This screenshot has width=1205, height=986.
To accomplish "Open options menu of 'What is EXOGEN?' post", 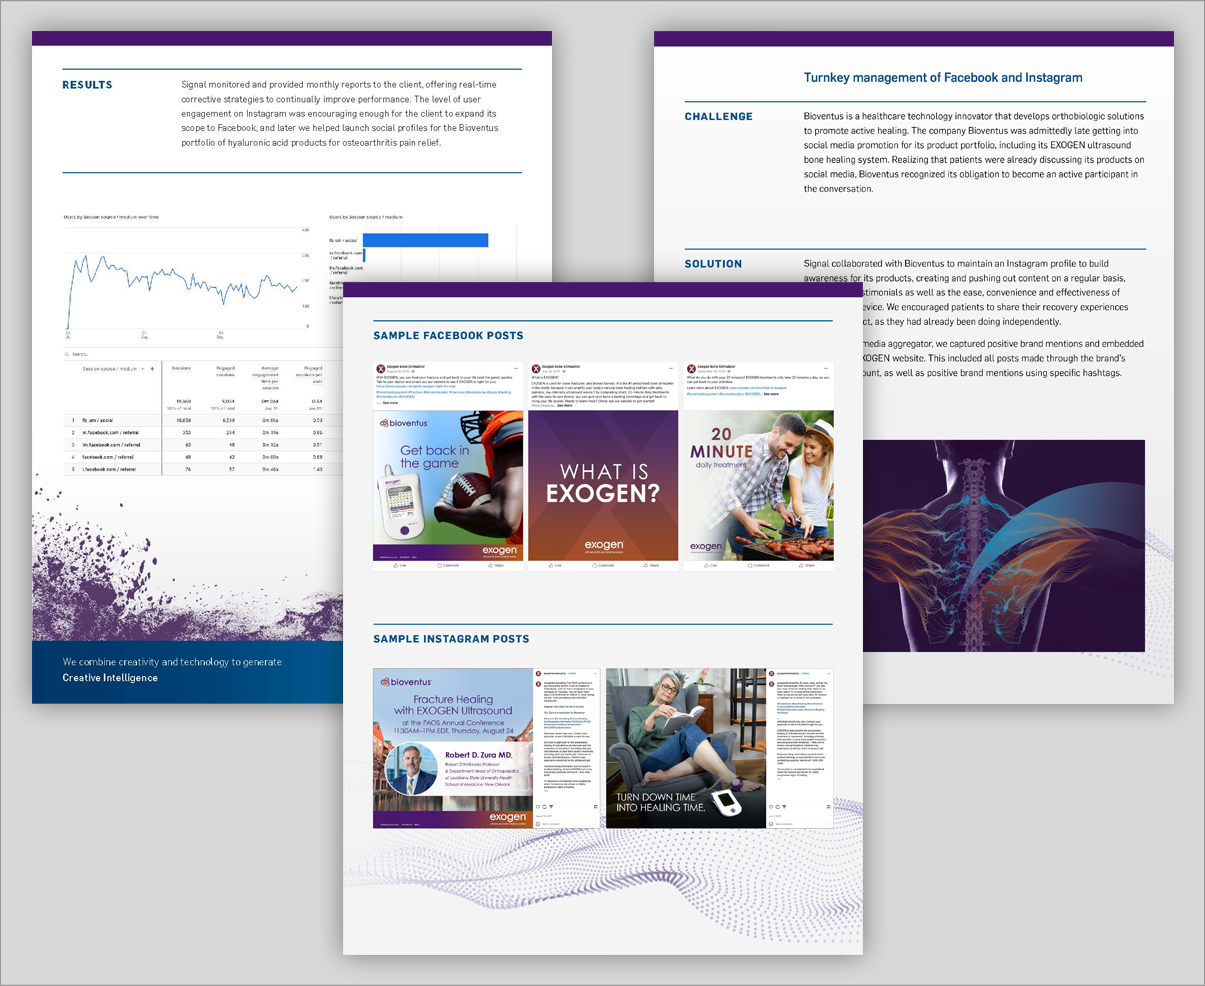I will pyautogui.click(x=671, y=368).
